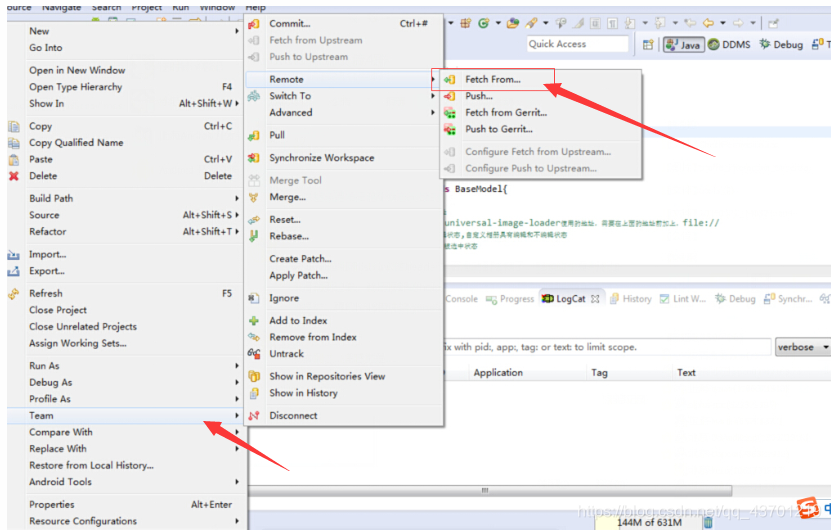The width and height of the screenshot is (831, 530).
Task: Click the heap status 144M of 631M
Action: pos(649,523)
